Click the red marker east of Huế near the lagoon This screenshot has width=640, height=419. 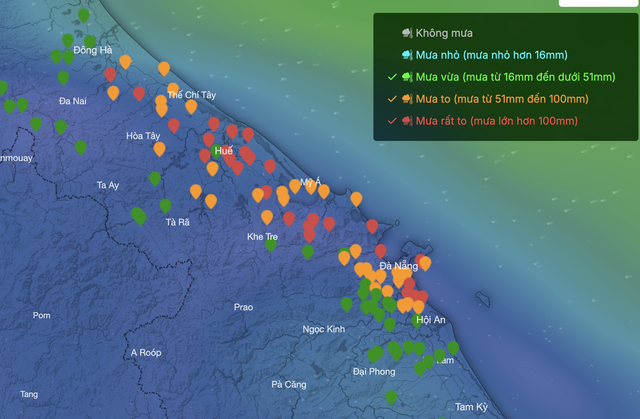(x=270, y=166)
